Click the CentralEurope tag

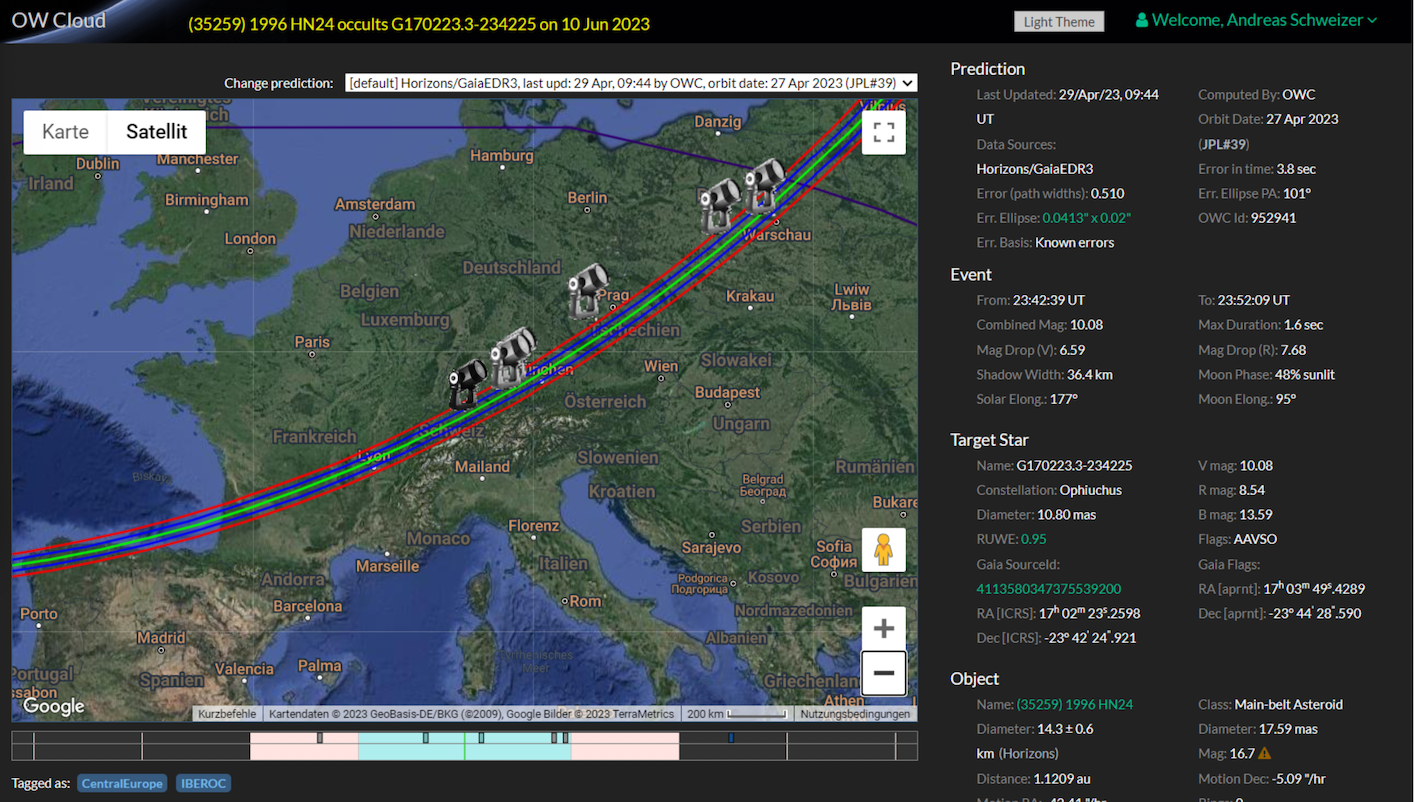[x=122, y=783]
